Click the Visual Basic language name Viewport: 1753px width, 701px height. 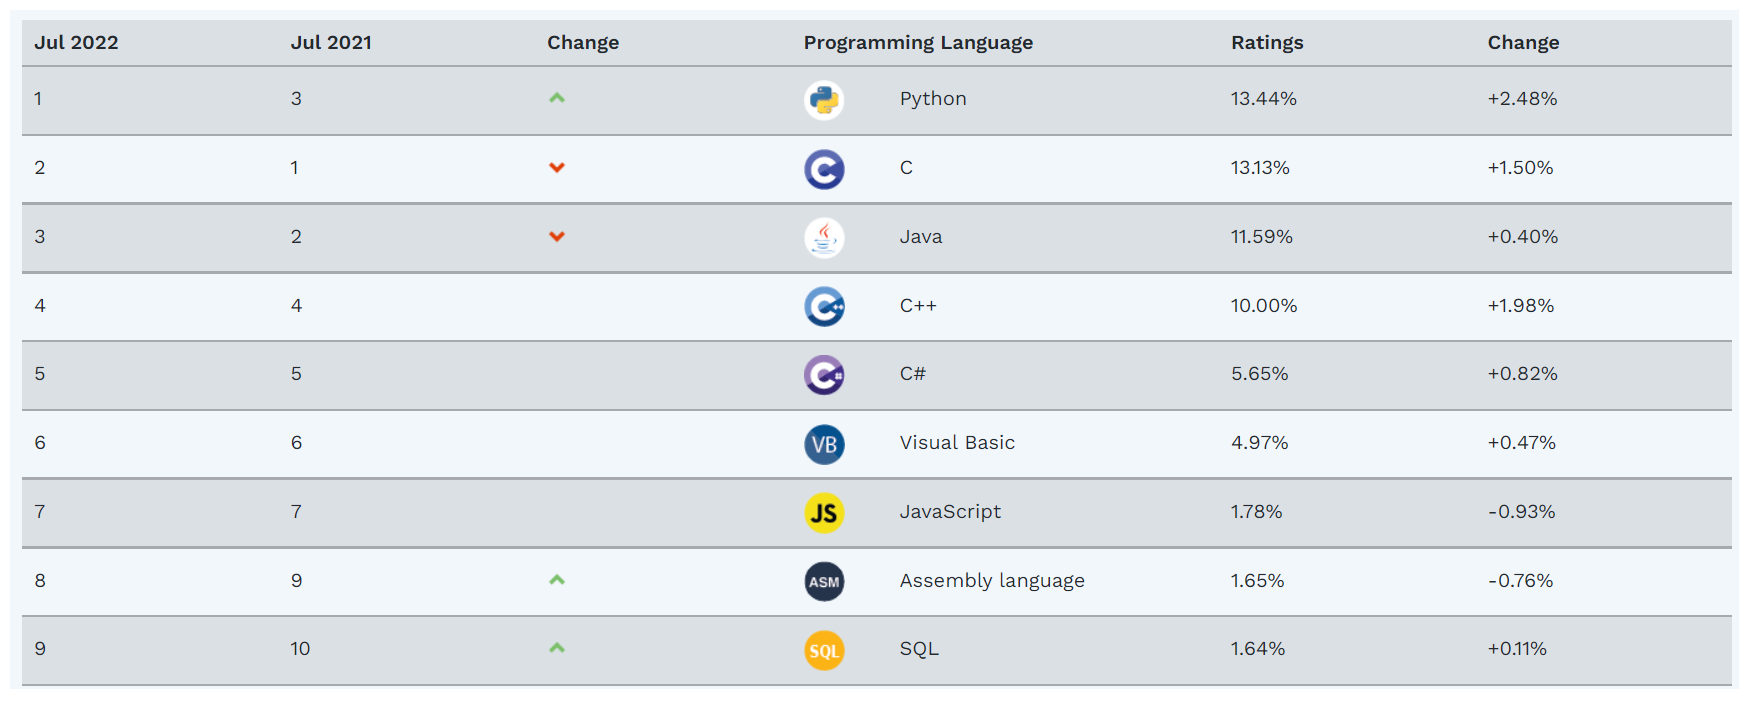957,443
